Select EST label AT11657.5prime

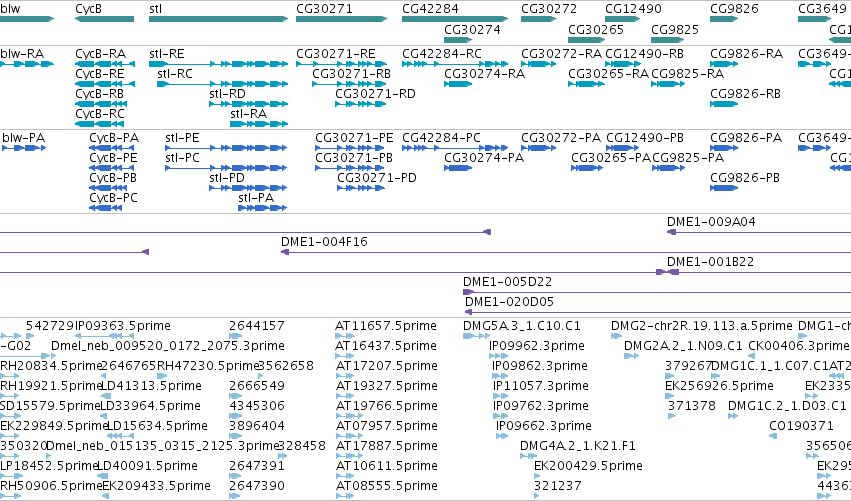386,326
